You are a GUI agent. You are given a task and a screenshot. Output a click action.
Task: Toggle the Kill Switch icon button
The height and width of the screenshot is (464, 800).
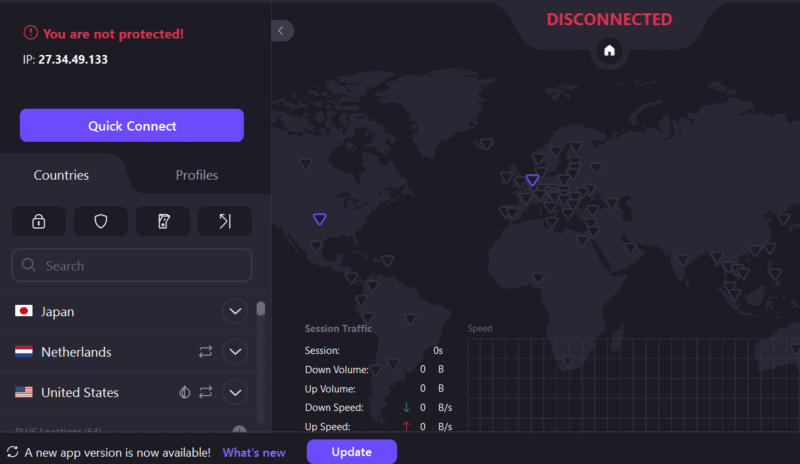pos(163,221)
